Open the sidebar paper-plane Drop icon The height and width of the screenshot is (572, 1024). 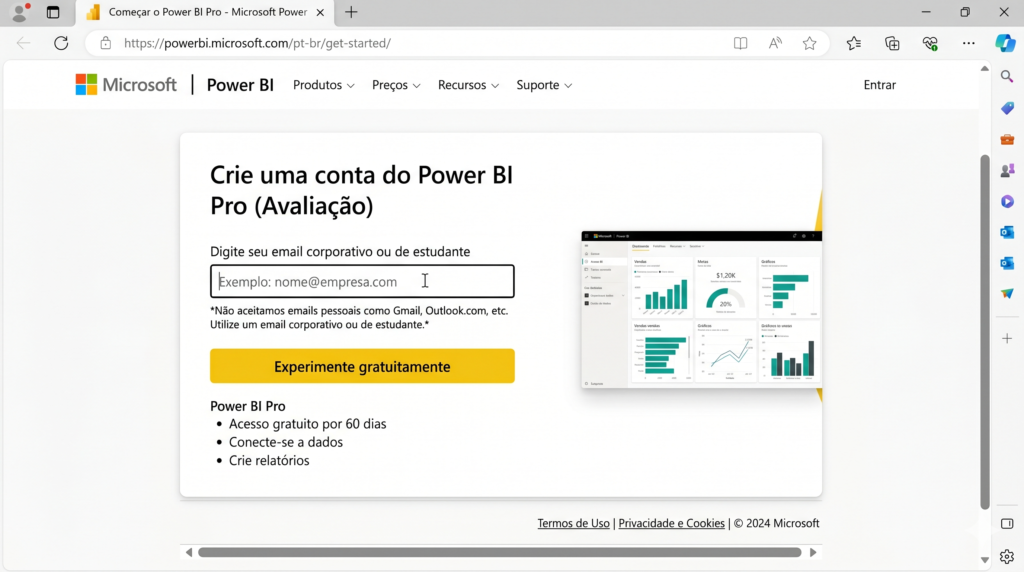coord(1007,294)
